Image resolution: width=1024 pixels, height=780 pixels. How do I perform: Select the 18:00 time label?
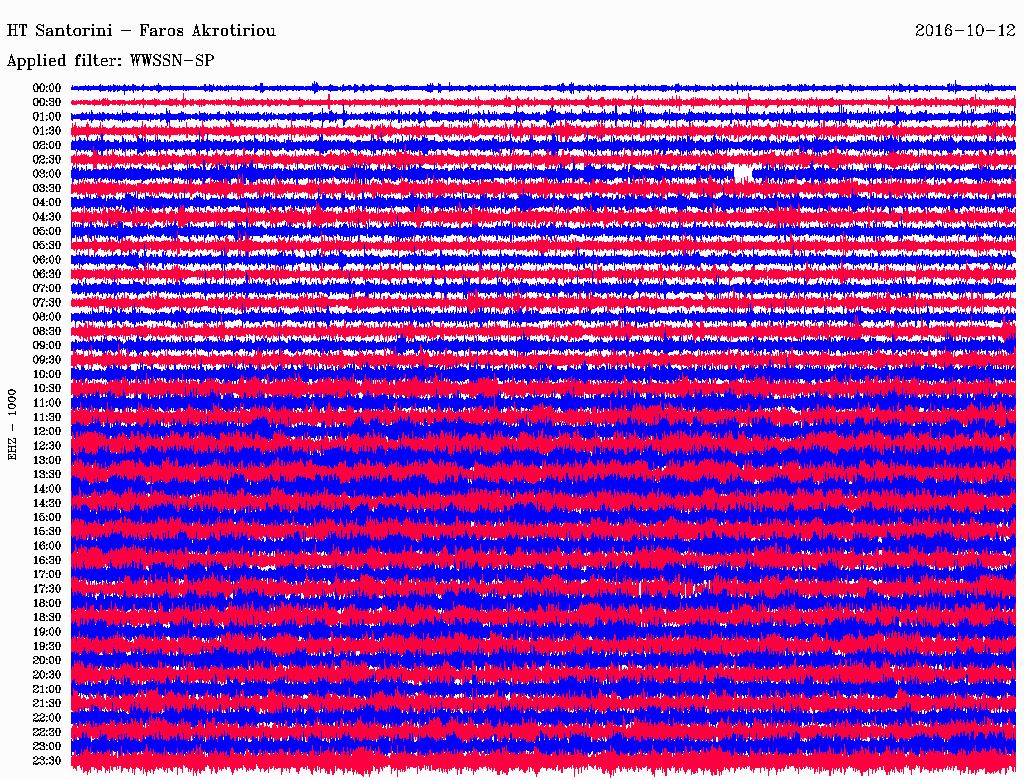click(x=47, y=604)
